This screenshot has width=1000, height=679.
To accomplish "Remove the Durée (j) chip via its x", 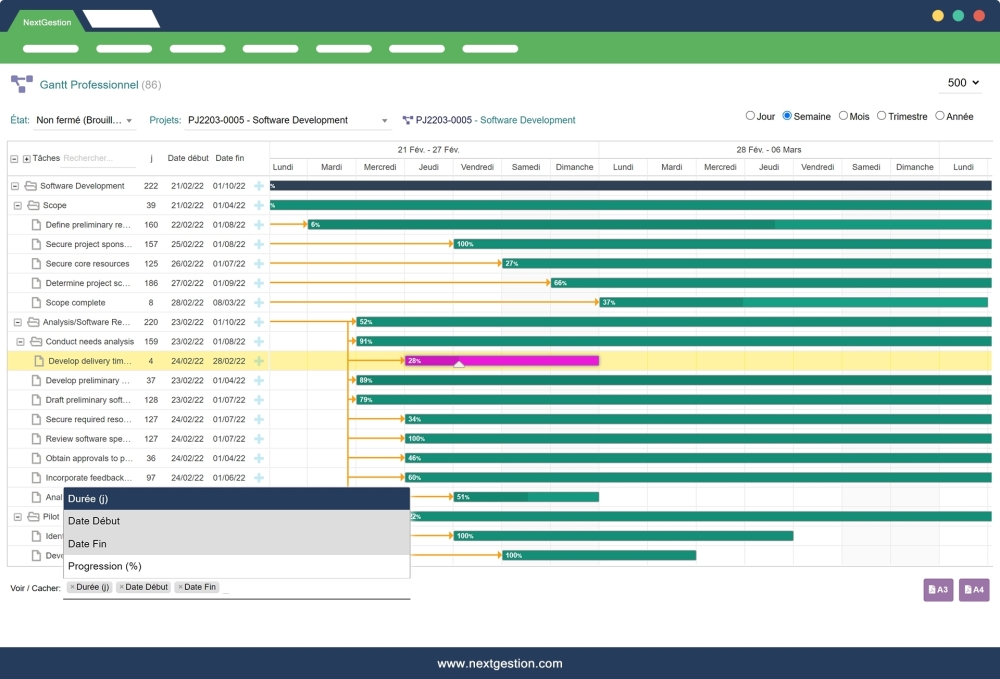I will pyautogui.click(x=72, y=587).
